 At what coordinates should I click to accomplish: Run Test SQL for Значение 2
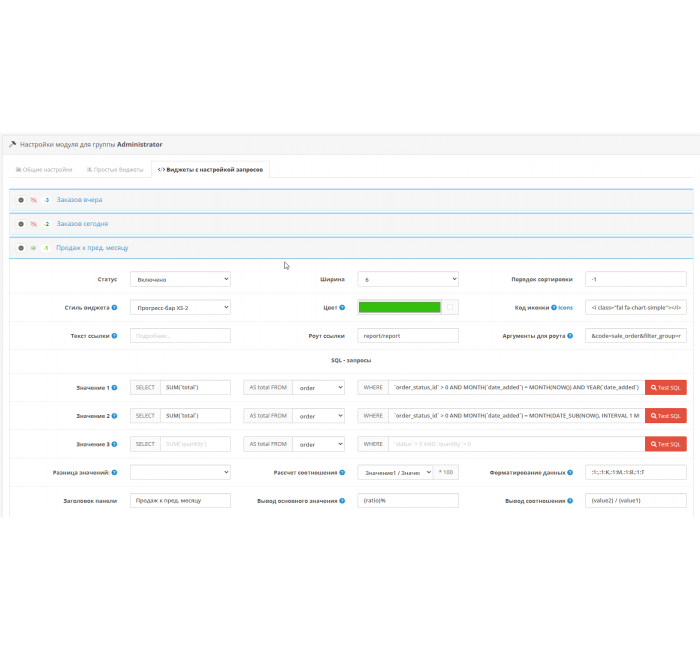[x=666, y=416]
